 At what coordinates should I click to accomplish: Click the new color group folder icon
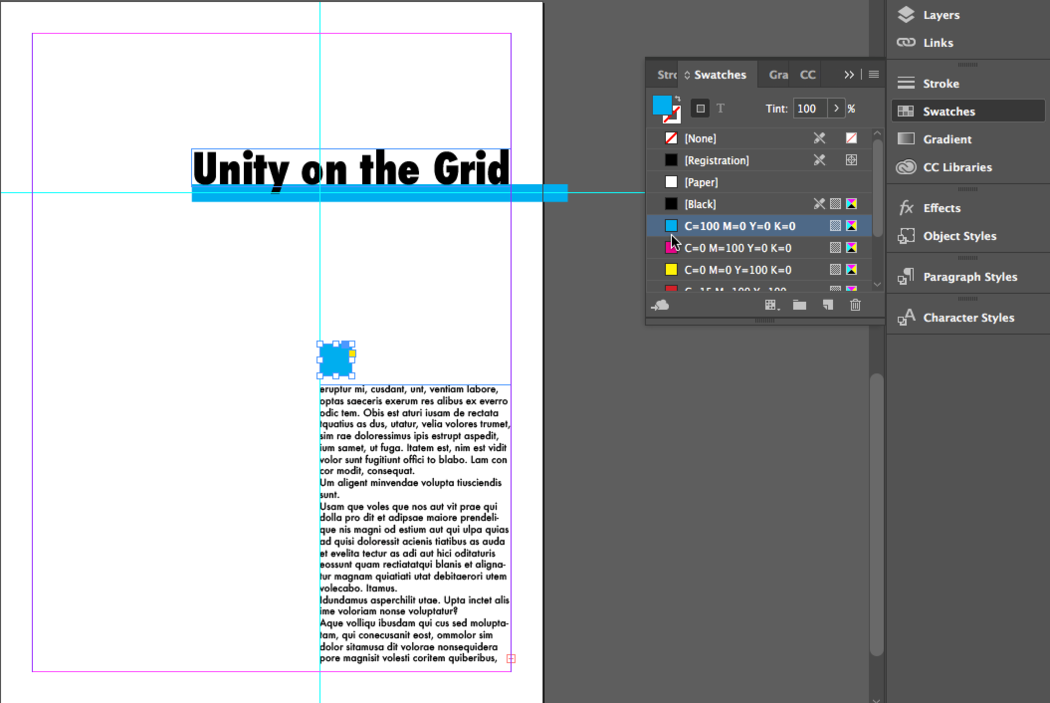click(x=800, y=305)
